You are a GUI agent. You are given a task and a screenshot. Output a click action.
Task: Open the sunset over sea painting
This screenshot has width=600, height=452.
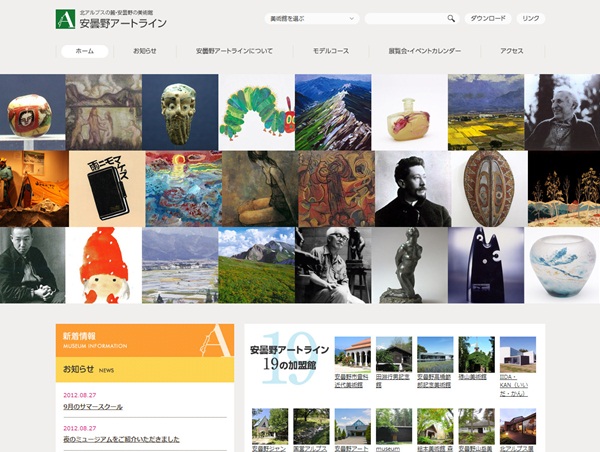[x=184, y=189]
